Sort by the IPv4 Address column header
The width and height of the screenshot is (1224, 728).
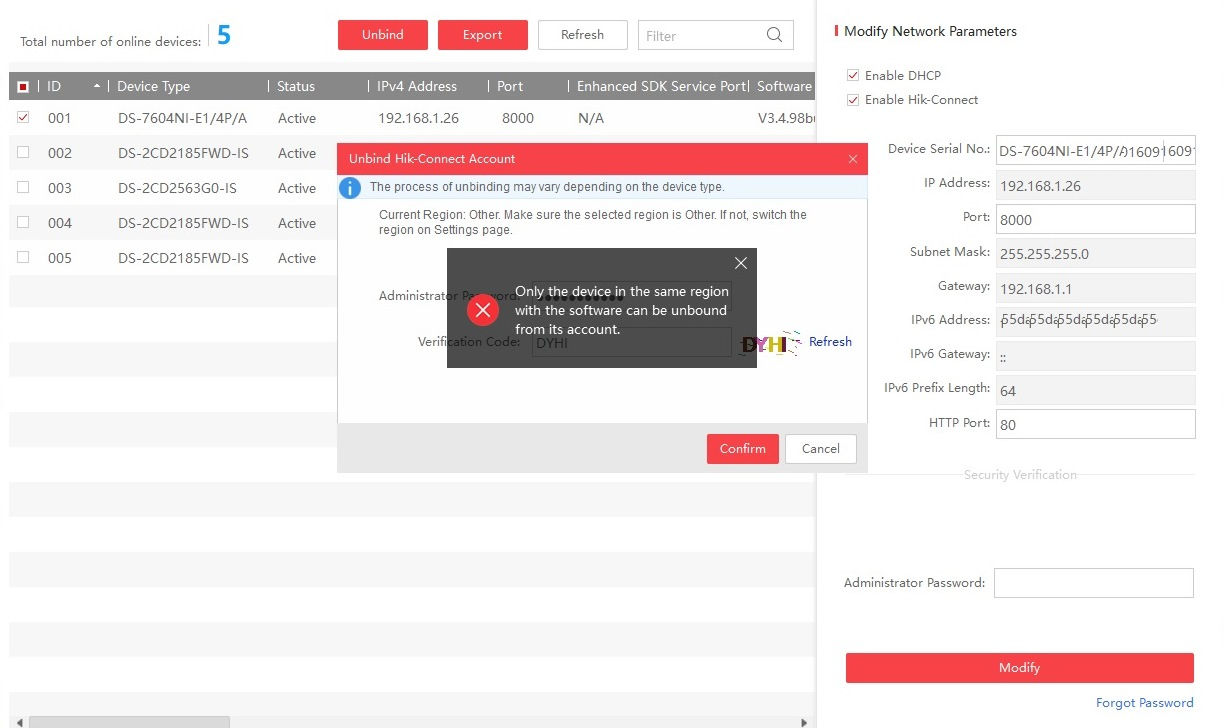click(417, 87)
